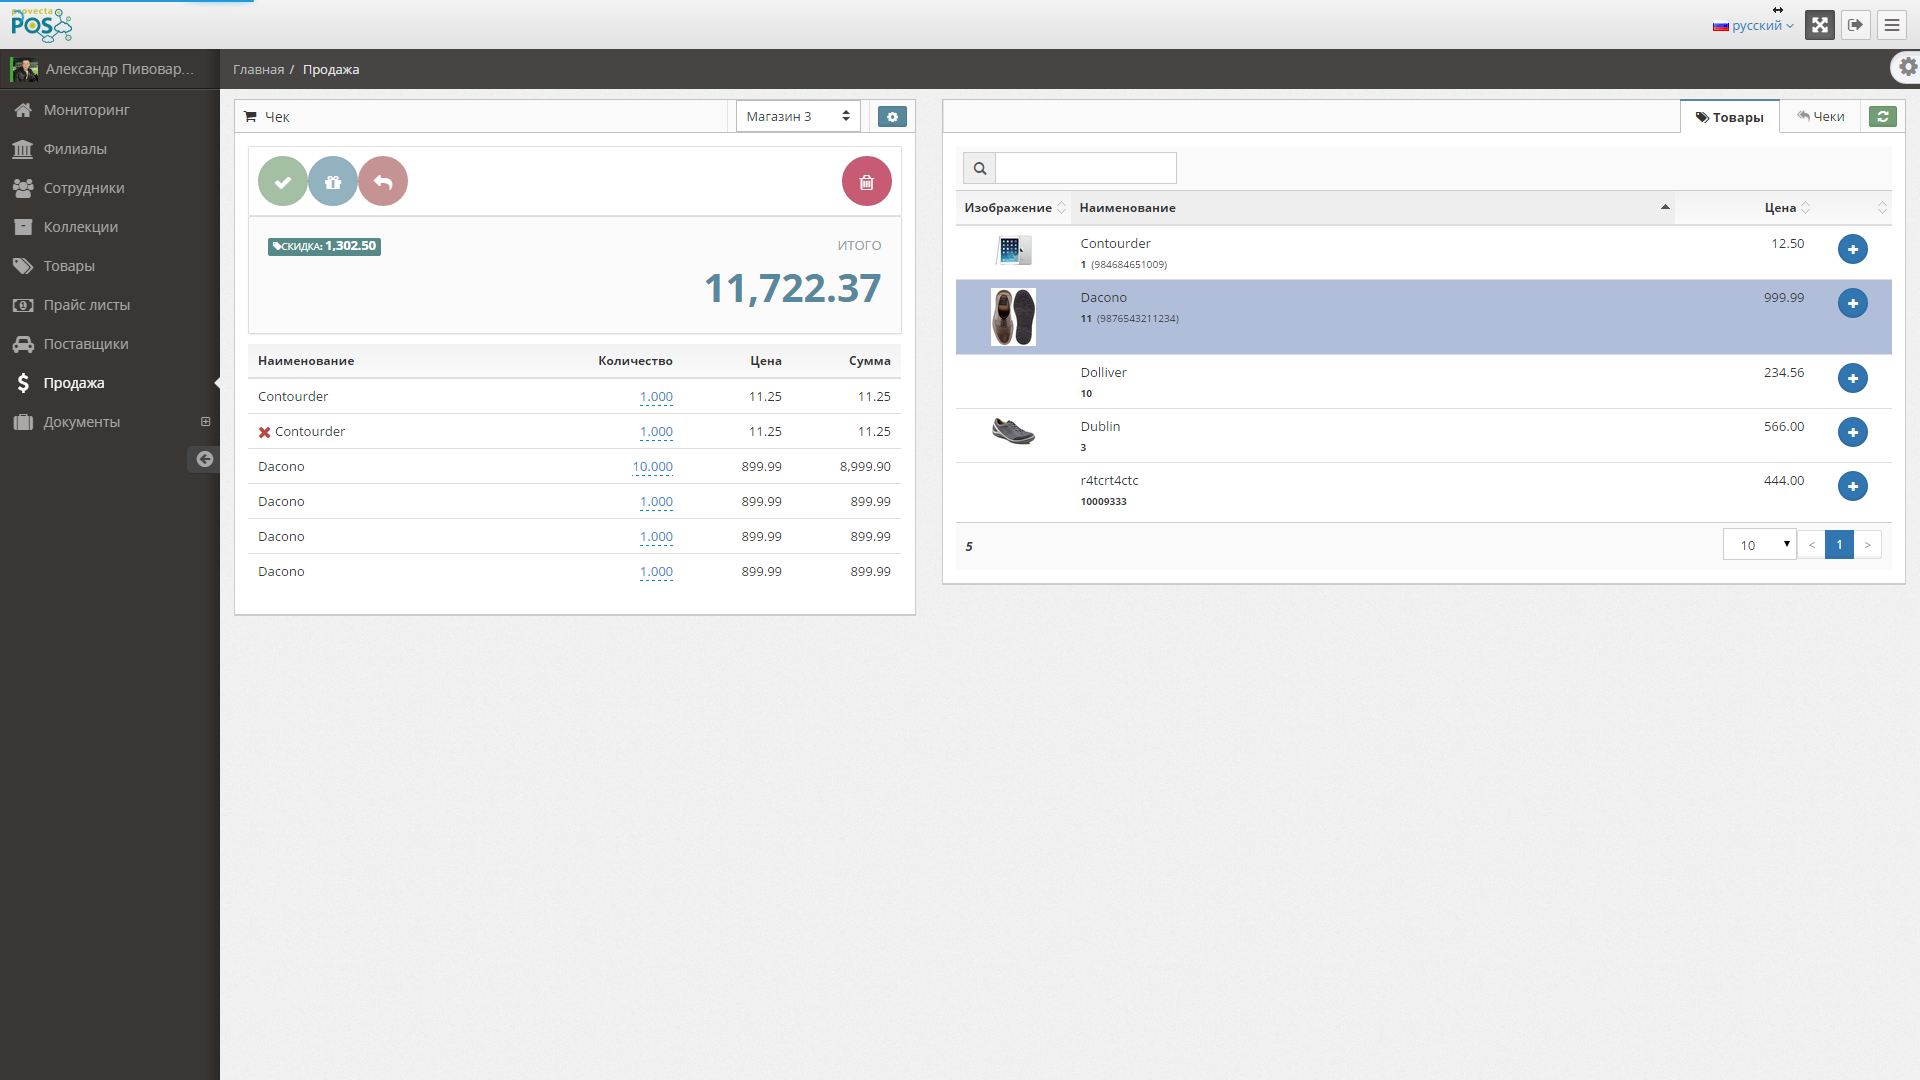Click the green refresh button near Чеки tab
Screen dimensions: 1920x1080
[1882, 117]
